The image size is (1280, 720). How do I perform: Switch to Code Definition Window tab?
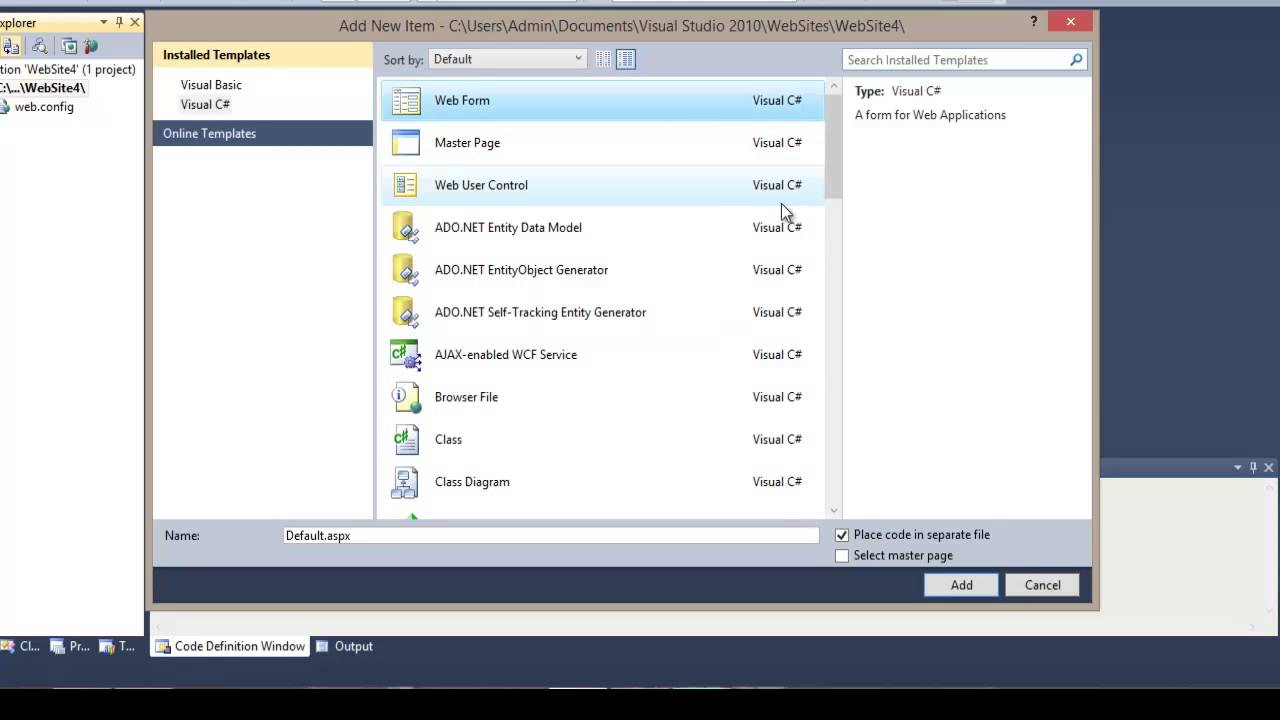pyautogui.click(x=230, y=647)
